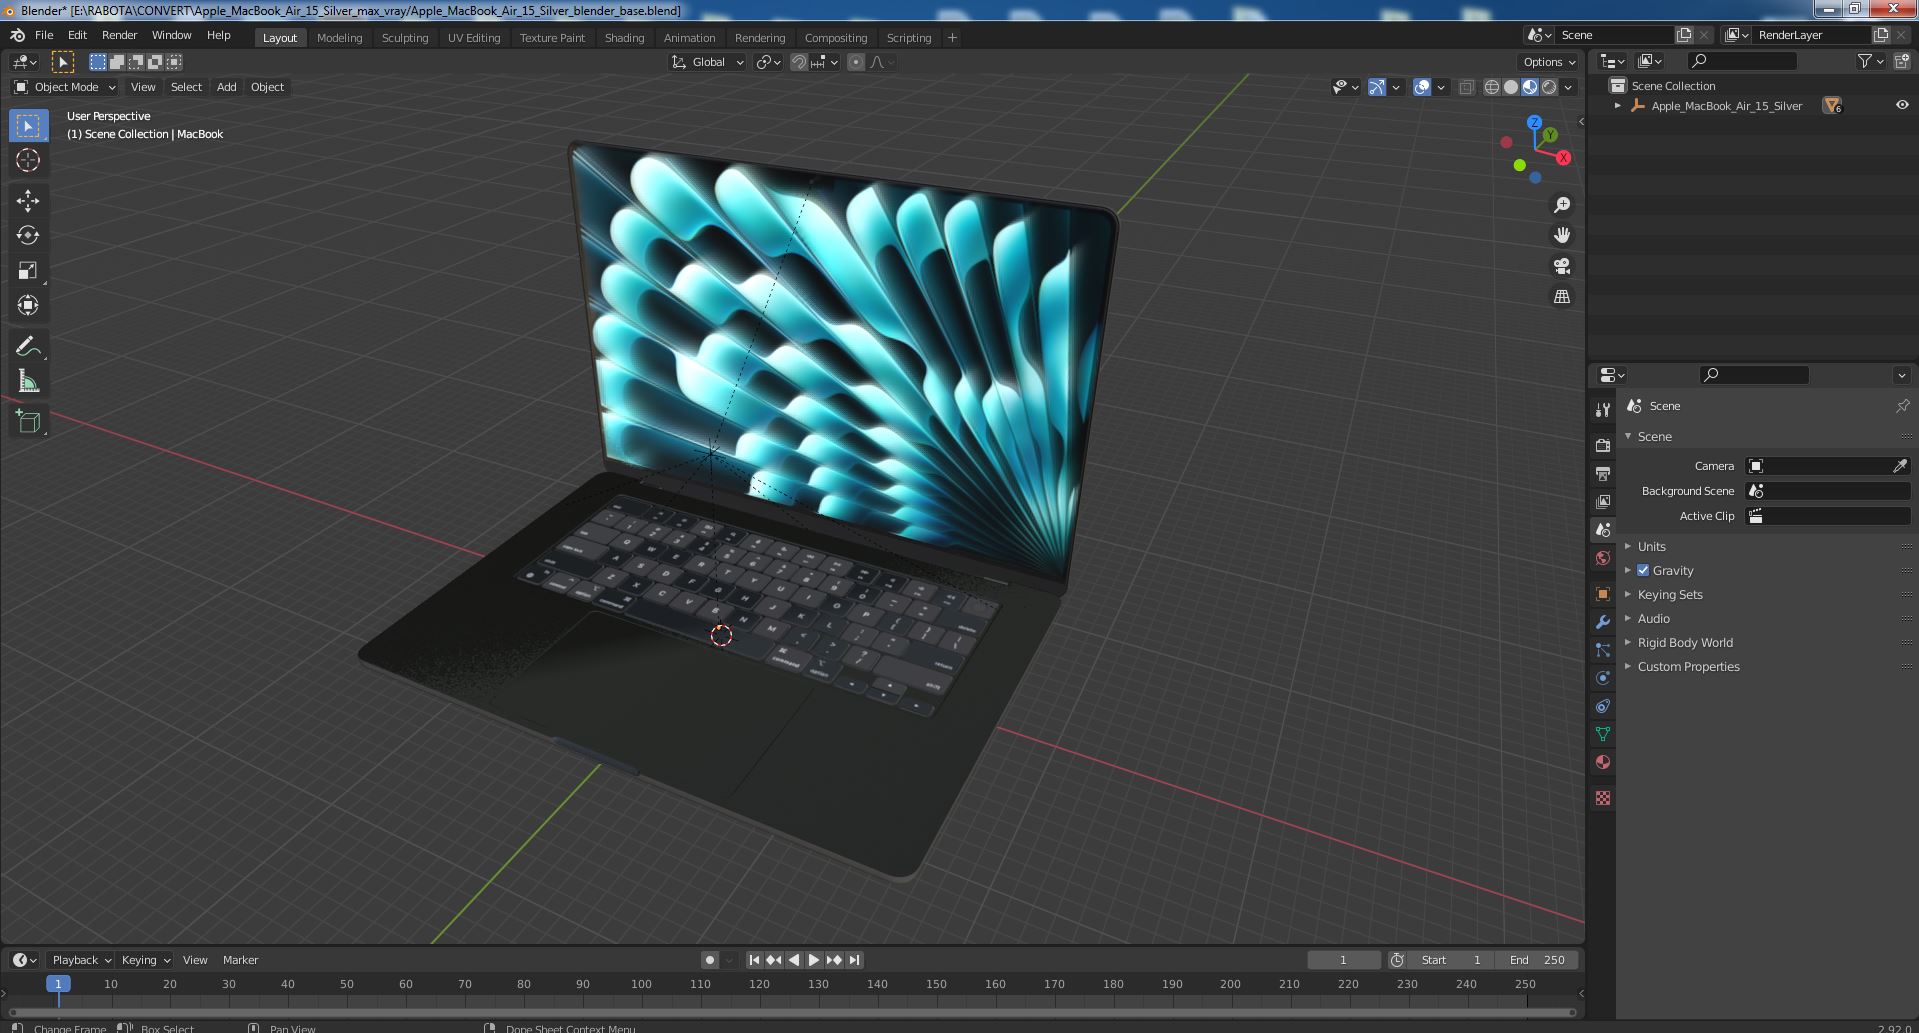Open the Texture properties tab
The width and height of the screenshot is (1919, 1033).
1603,798
